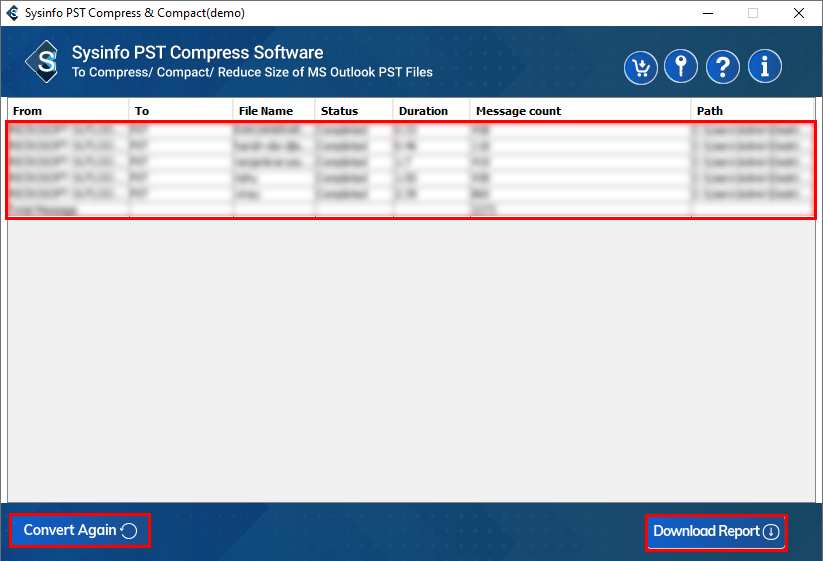Sort by the To column header

[181, 111]
